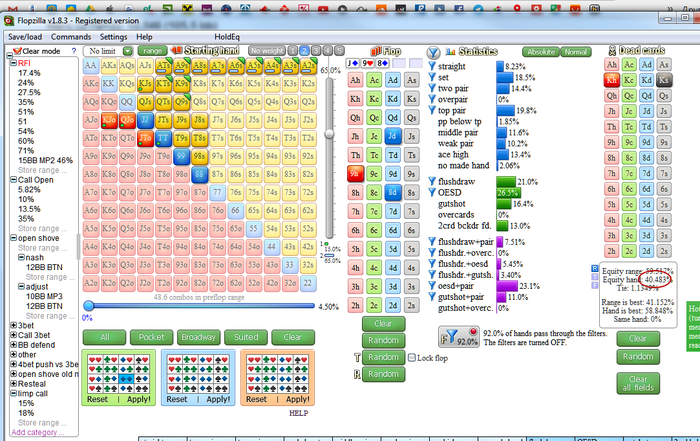Screen dimensions: 700x441
Task: Toggle the No weight button
Action: click(267, 51)
